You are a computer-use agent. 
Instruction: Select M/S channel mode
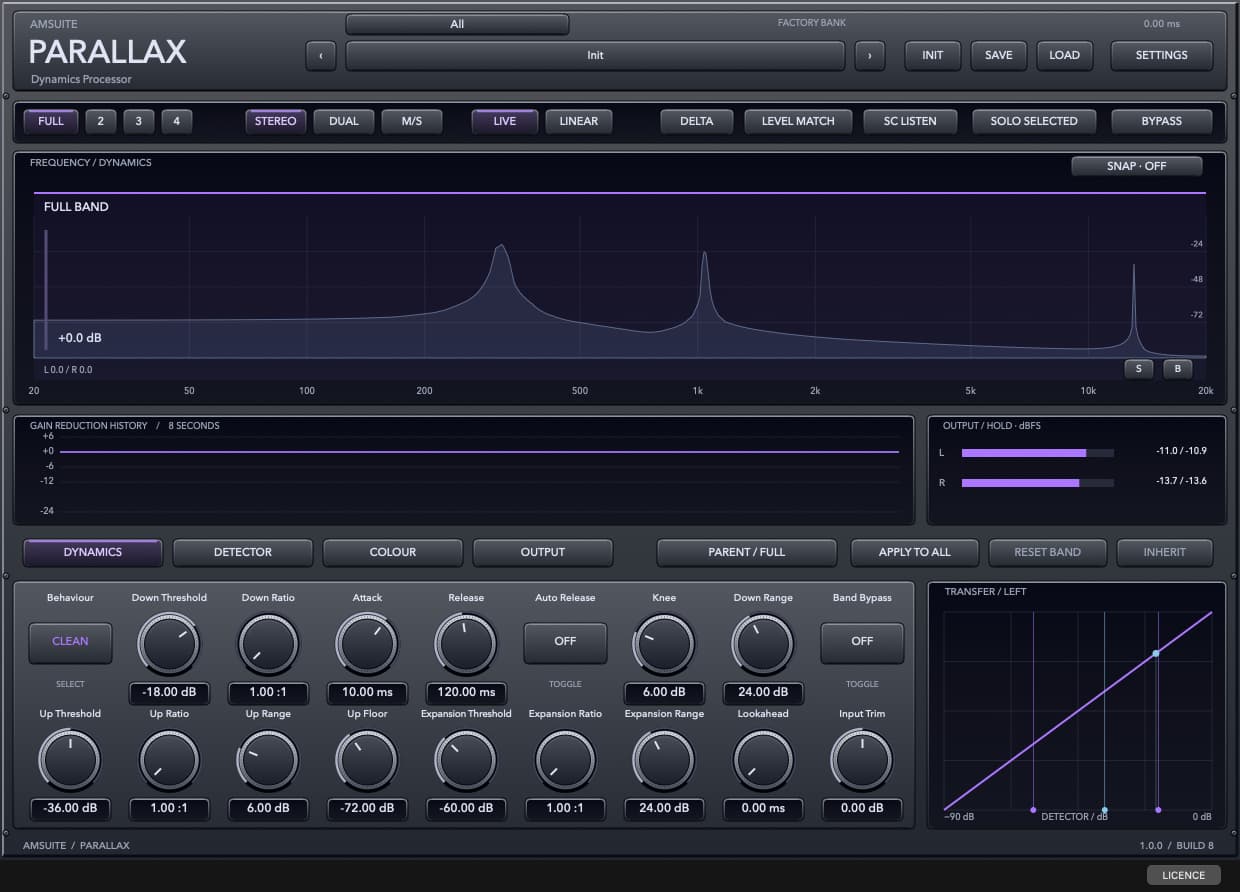pyautogui.click(x=412, y=121)
